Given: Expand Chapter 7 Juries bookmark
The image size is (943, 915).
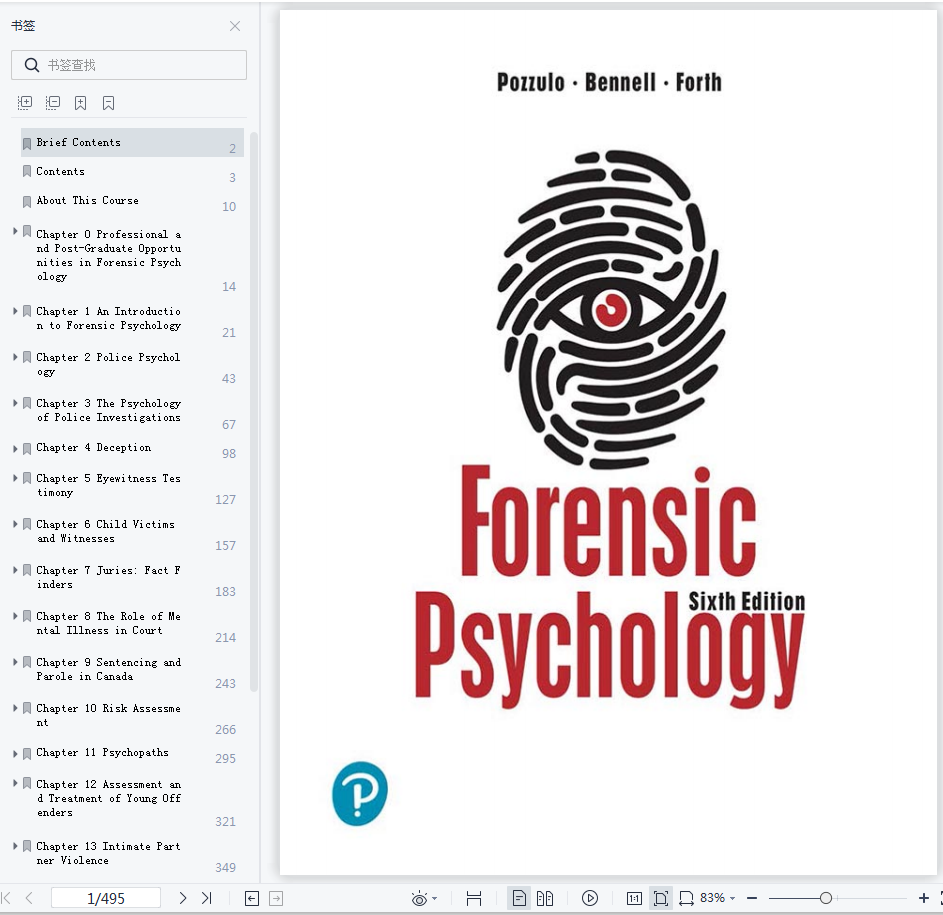Looking at the screenshot, I should pos(15,570).
